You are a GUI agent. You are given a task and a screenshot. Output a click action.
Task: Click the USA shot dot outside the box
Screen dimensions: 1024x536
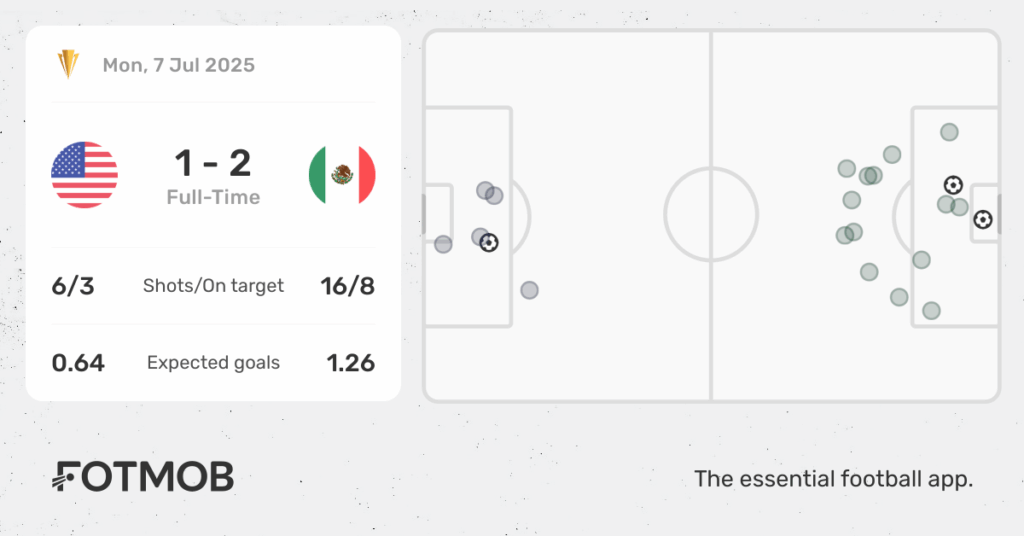pyautogui.click(x=530, y=290)
